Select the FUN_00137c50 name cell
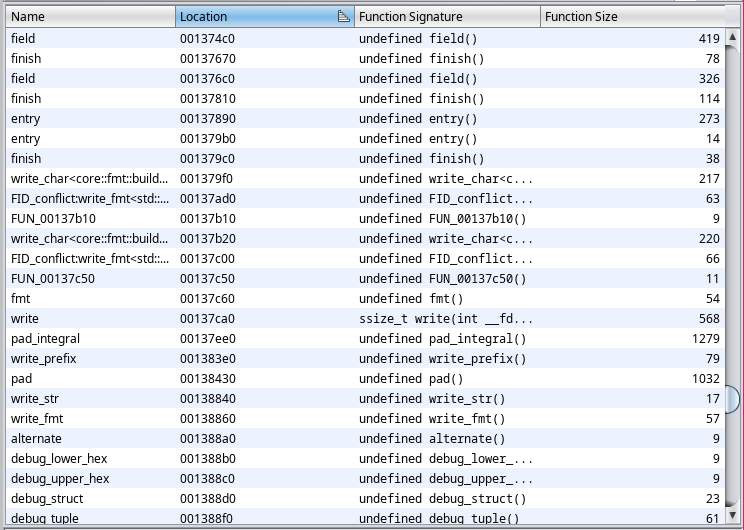 tap(53, 278)
